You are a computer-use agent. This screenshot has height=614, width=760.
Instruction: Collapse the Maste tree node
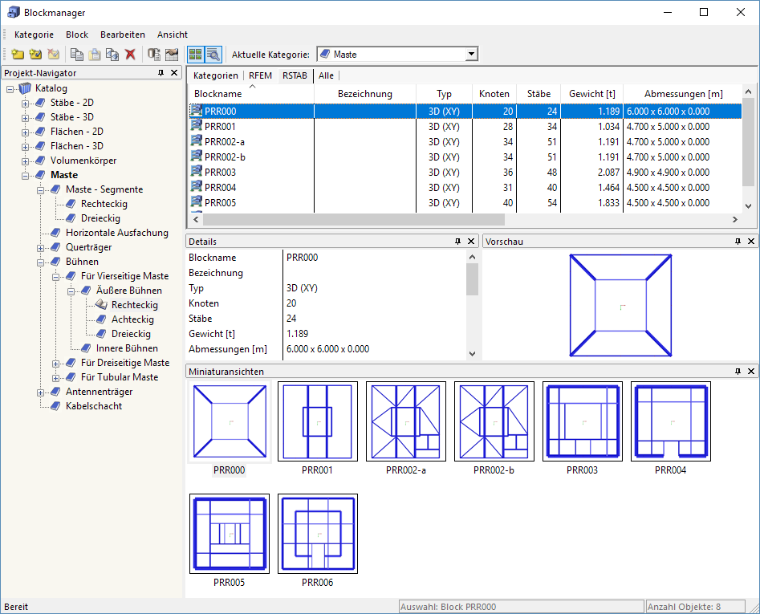pos(25,175)
